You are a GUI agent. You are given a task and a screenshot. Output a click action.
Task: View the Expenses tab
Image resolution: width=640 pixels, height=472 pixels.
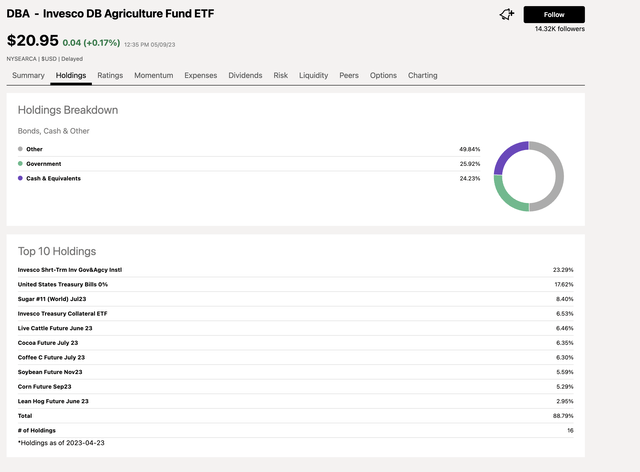[x=200, y=76]
